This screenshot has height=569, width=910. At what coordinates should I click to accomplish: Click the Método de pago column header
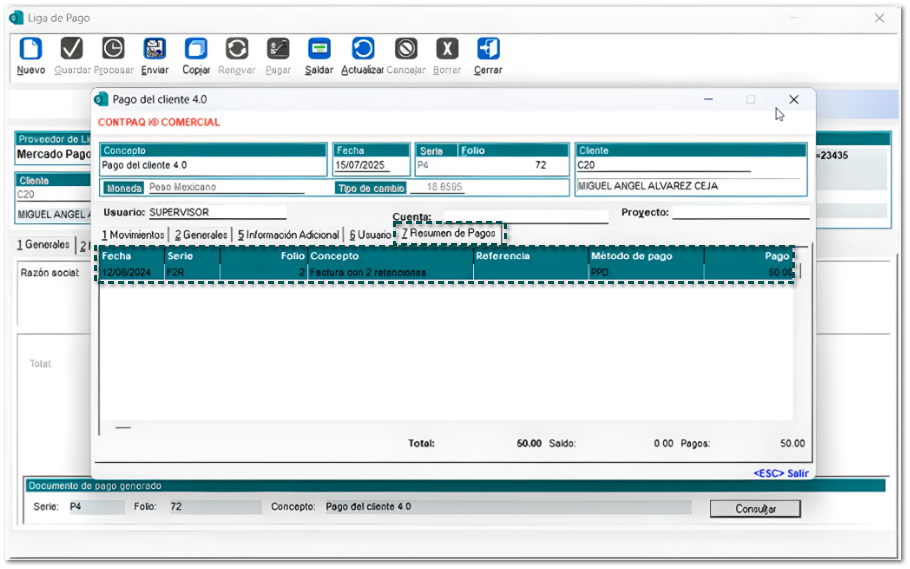(631, 256)
